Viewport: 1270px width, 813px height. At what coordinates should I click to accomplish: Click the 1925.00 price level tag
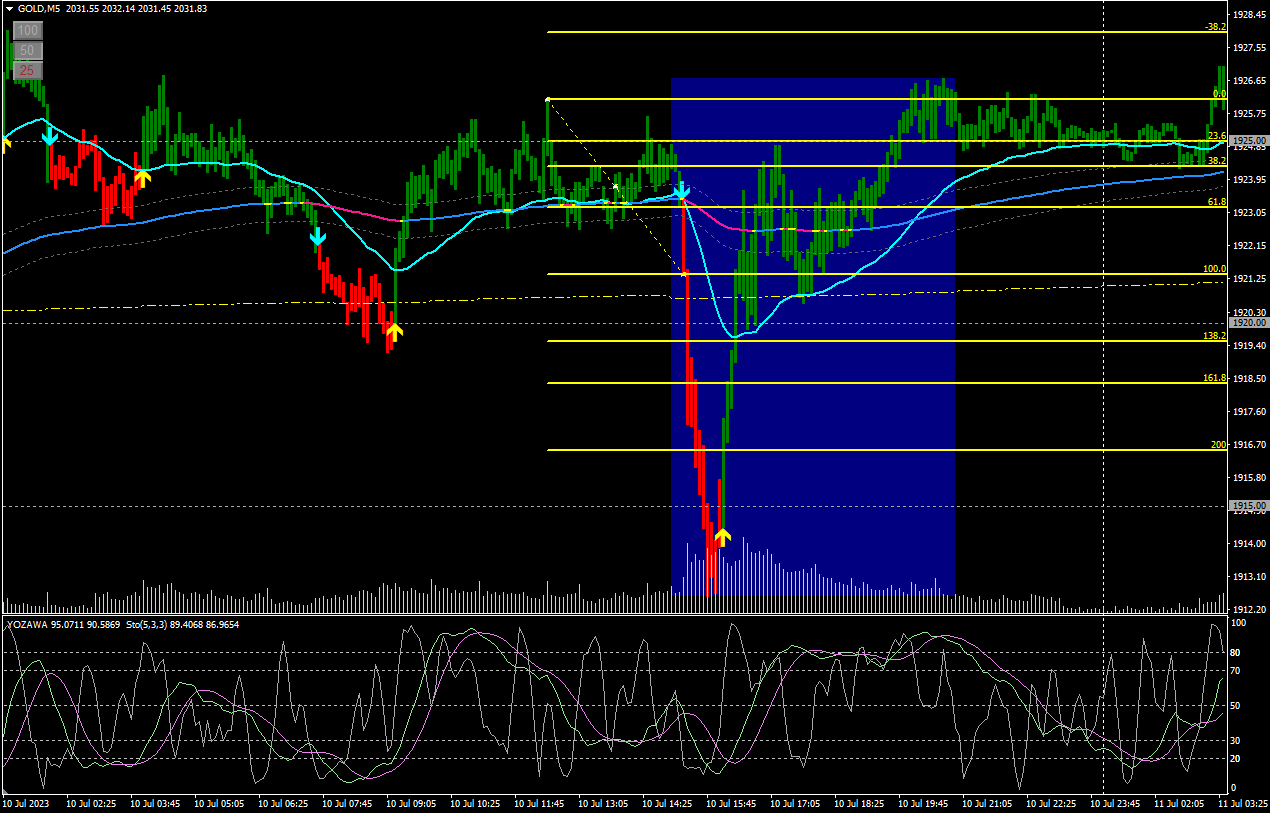tap(1249, 141)
